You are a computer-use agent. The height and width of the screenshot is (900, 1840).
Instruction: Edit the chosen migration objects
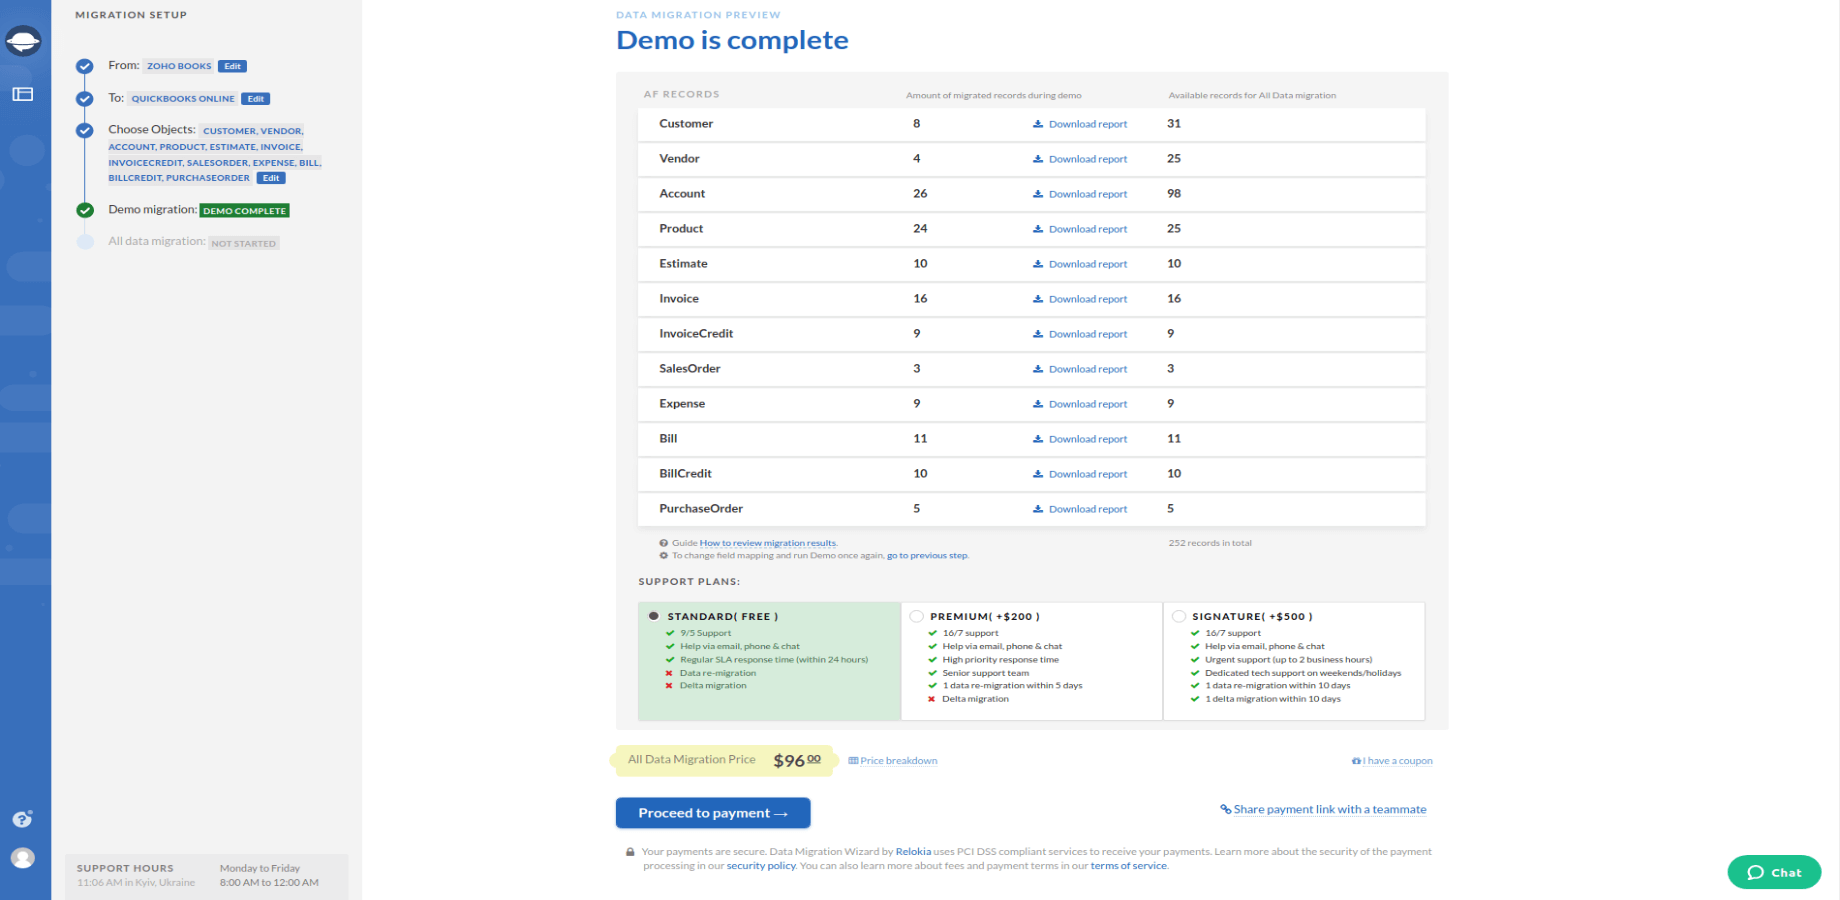(x=271, y=178)
